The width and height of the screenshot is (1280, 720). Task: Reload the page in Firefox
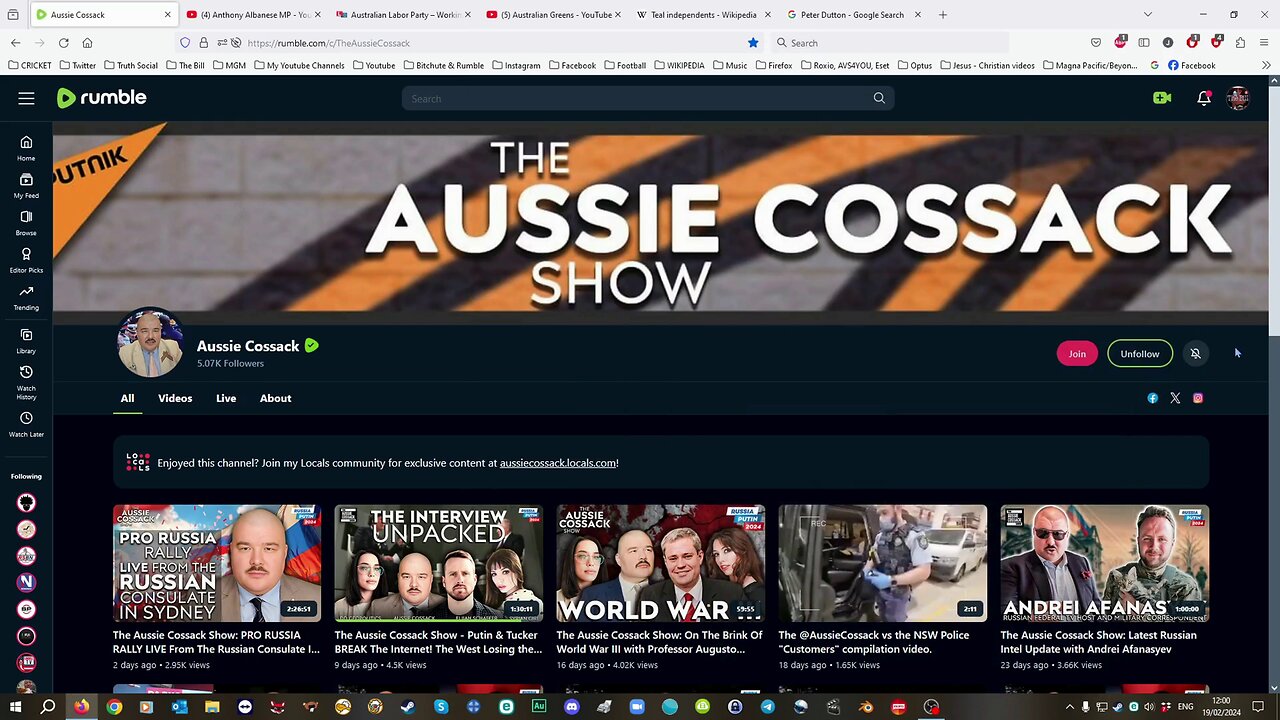click(63, 43)
